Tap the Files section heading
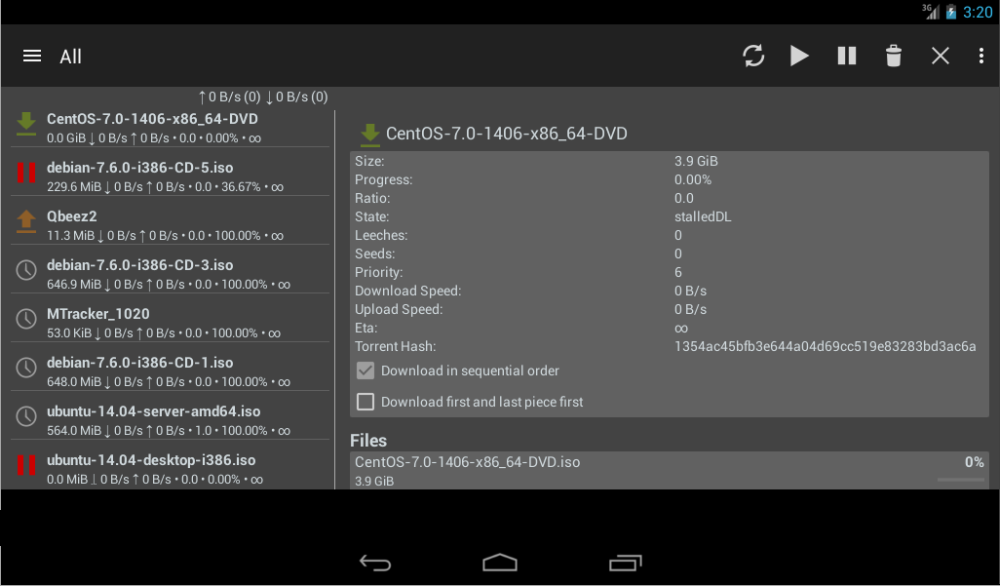Screen dimensions: 1000x586 (x=368, y=441)
